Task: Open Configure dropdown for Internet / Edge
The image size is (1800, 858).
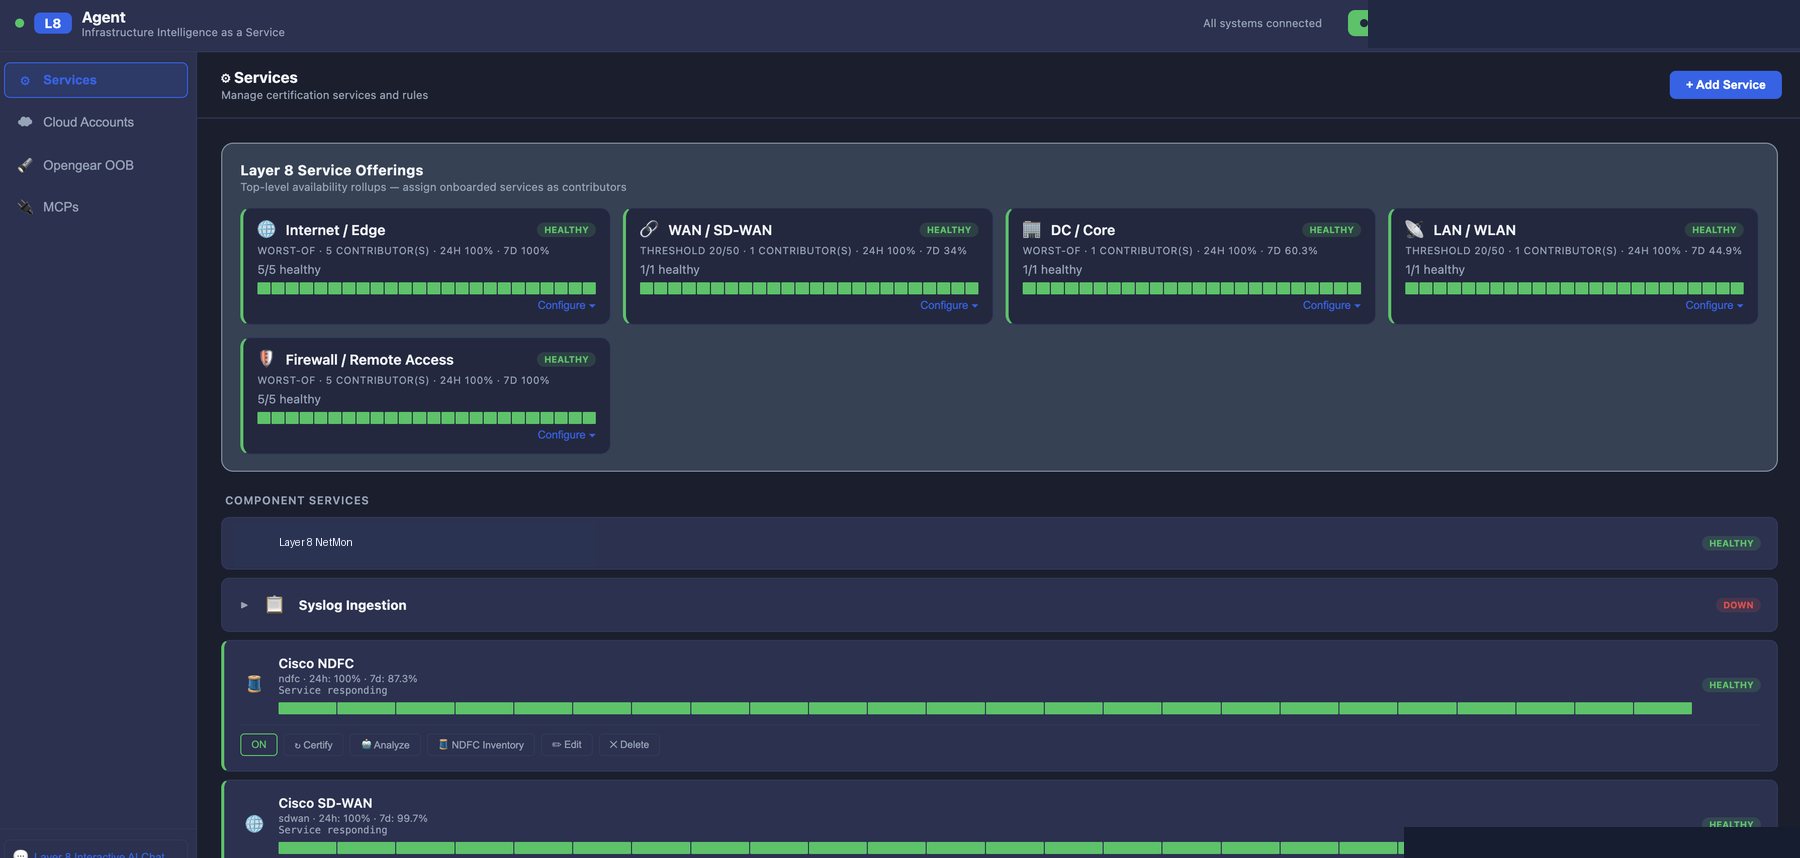Action: (x=566, y=305)
